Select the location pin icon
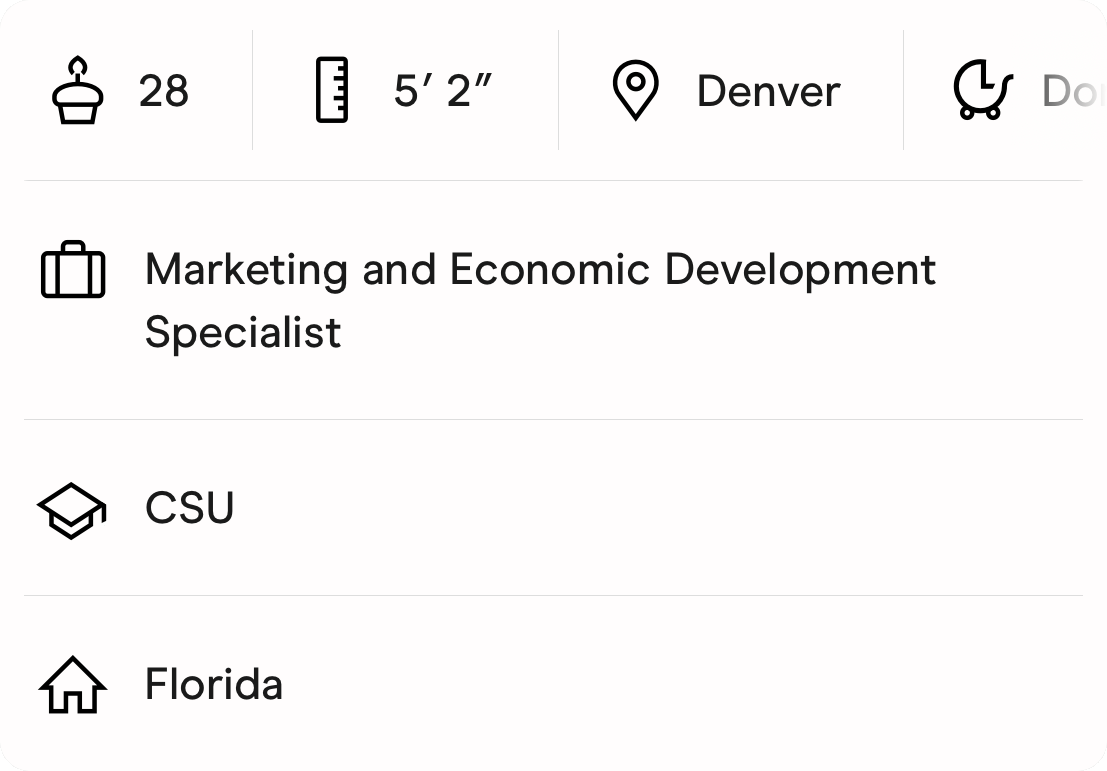 [x=635, y=91]
